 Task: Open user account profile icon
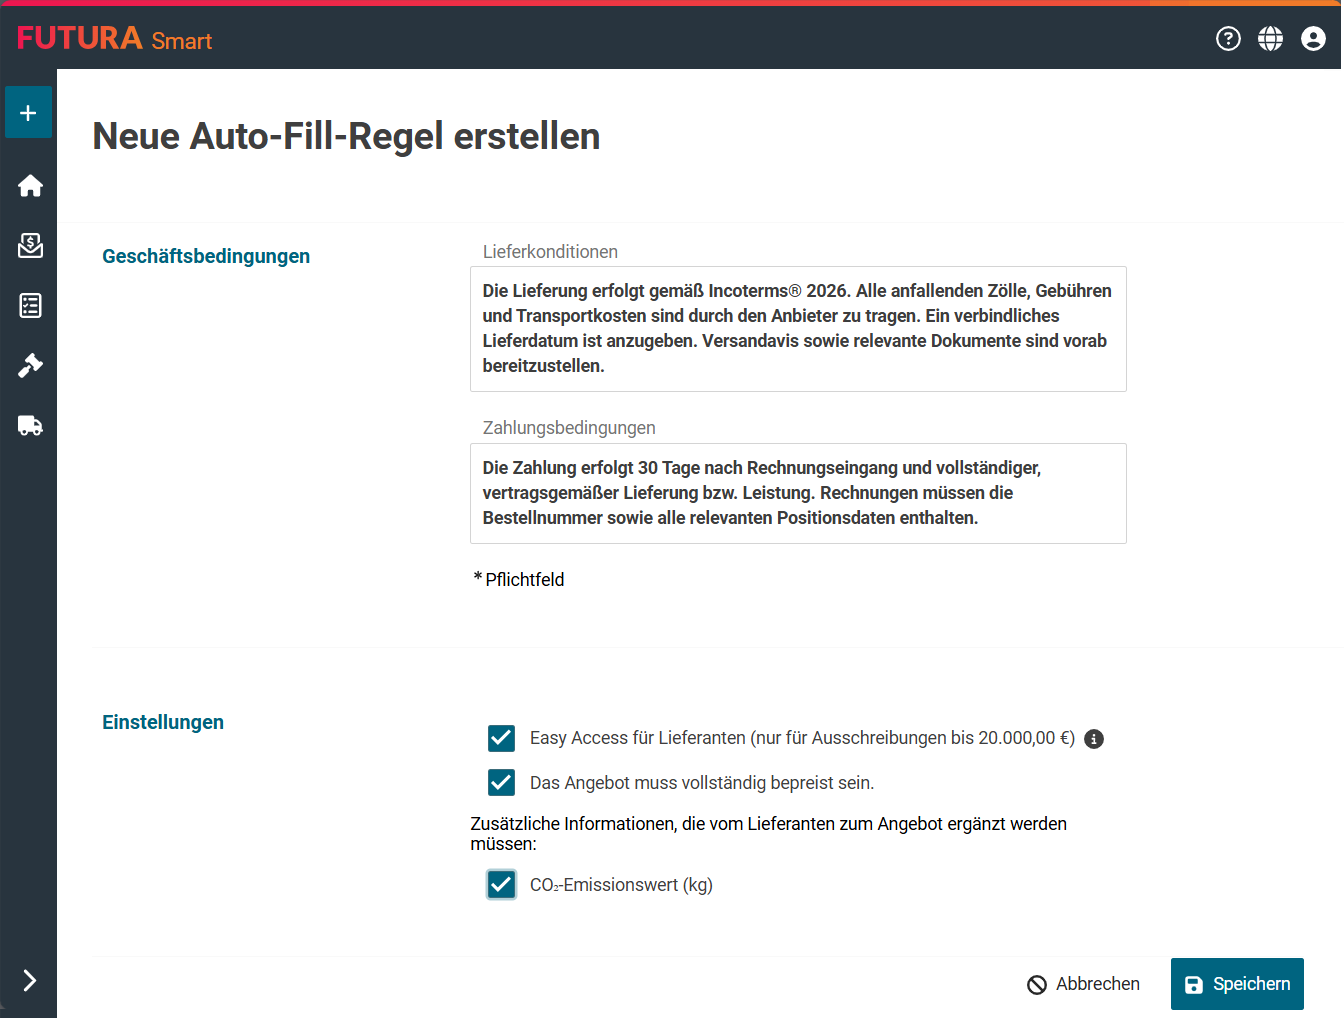(x=1313, y=38)
